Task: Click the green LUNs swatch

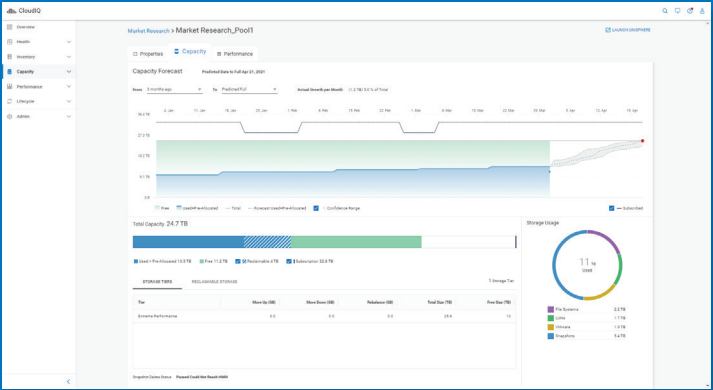Action: 551,318
